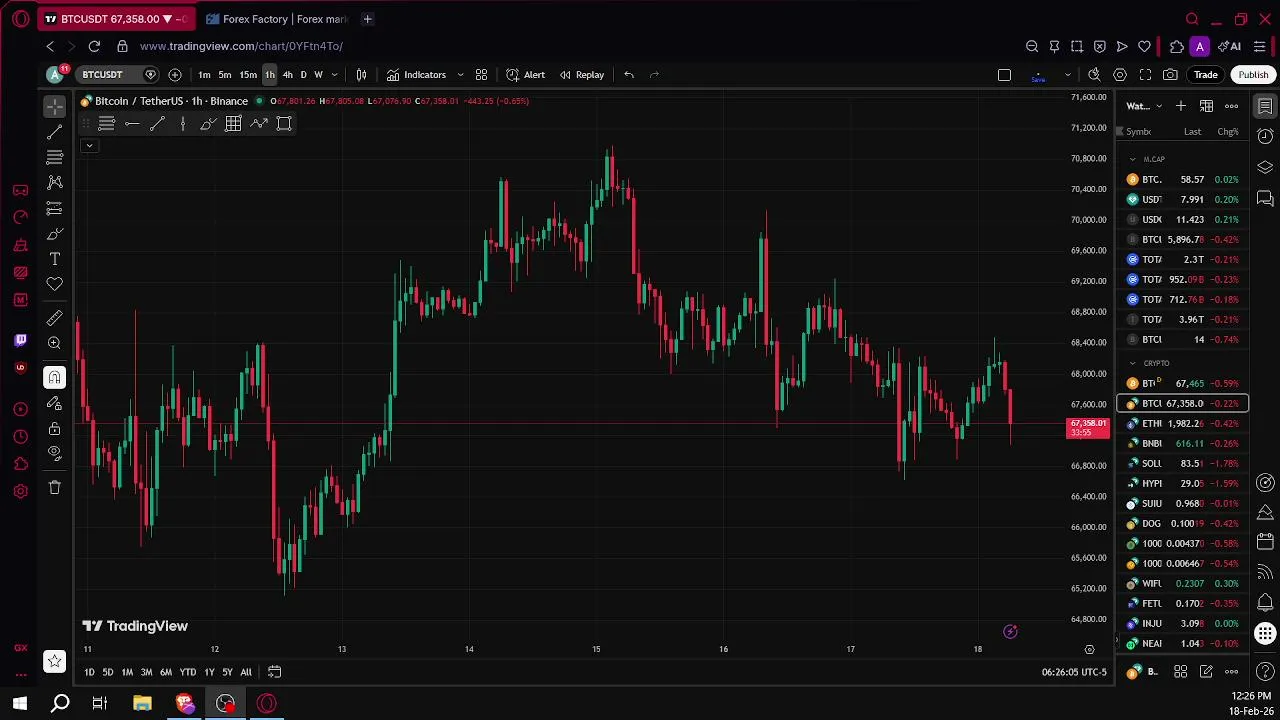Switch to 1m timeframe

tap(204, 75)
